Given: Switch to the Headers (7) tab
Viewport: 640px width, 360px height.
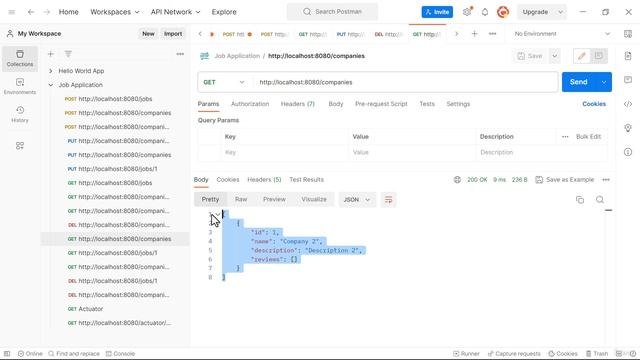Looking at the screenshot, I should click(298, 104).
